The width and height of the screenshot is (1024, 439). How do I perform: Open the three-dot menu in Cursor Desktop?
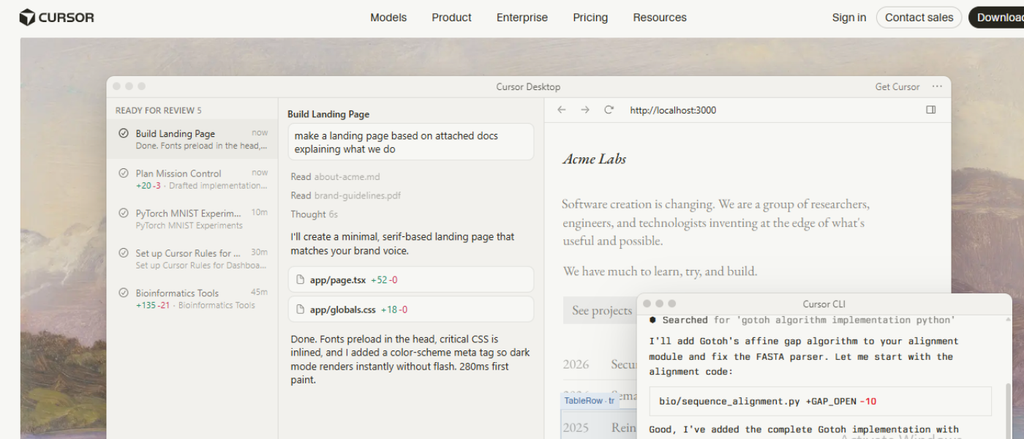point(937,87)
